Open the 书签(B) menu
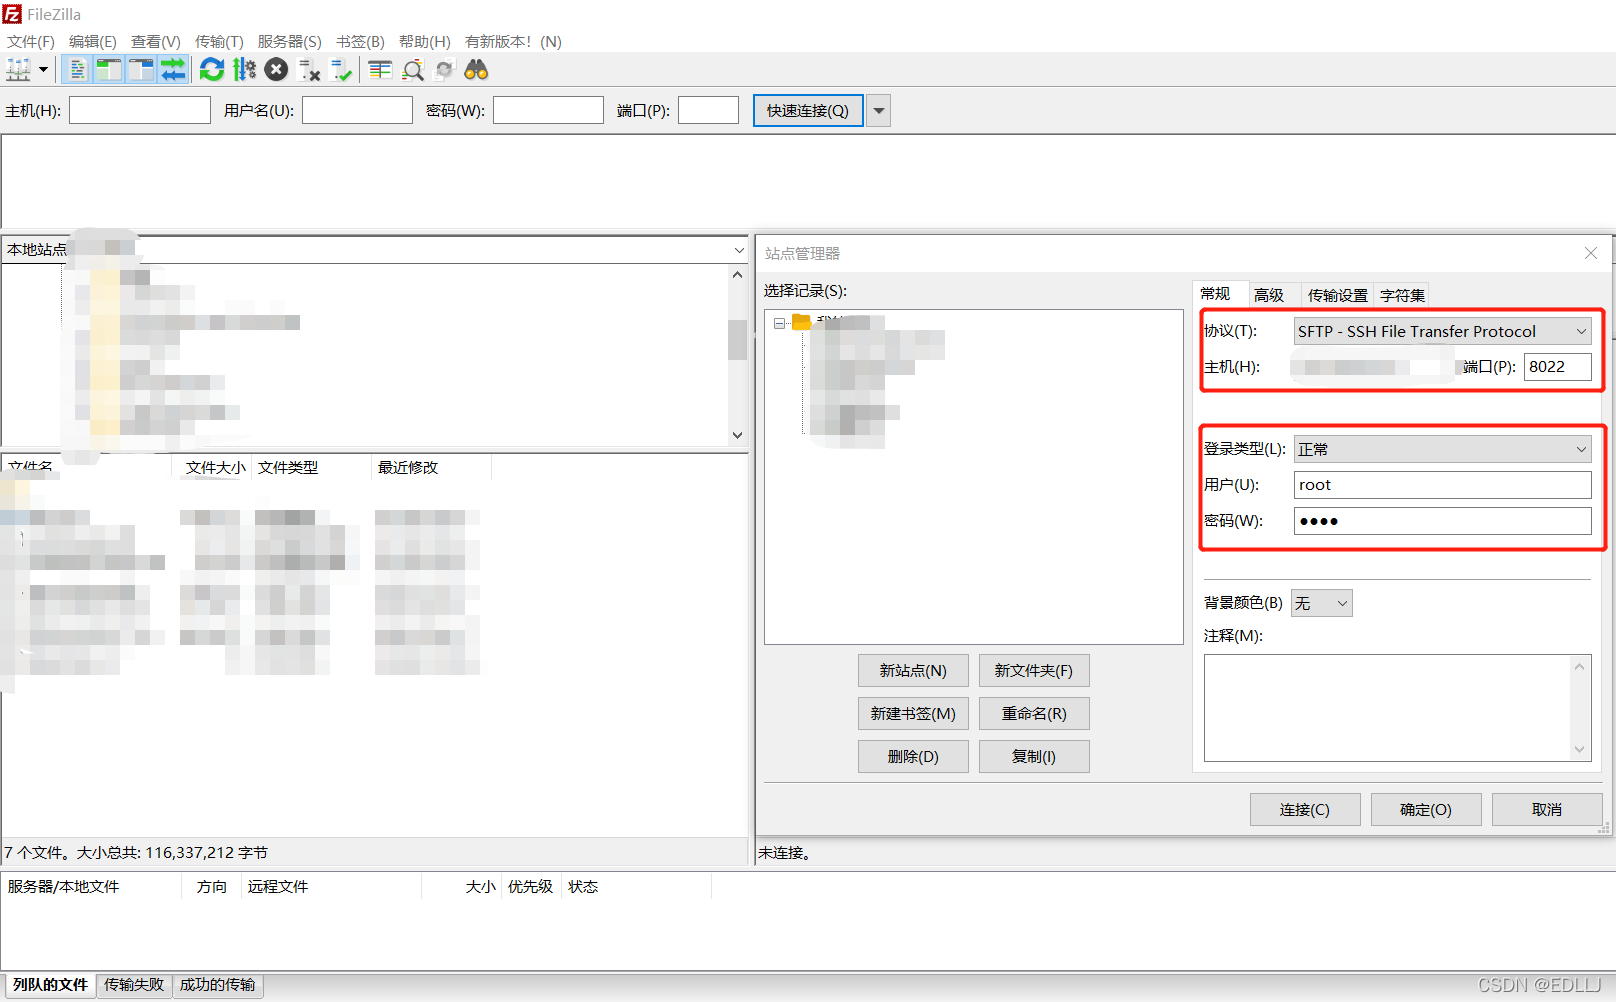1616x1002 pixels. click(360, 41)
